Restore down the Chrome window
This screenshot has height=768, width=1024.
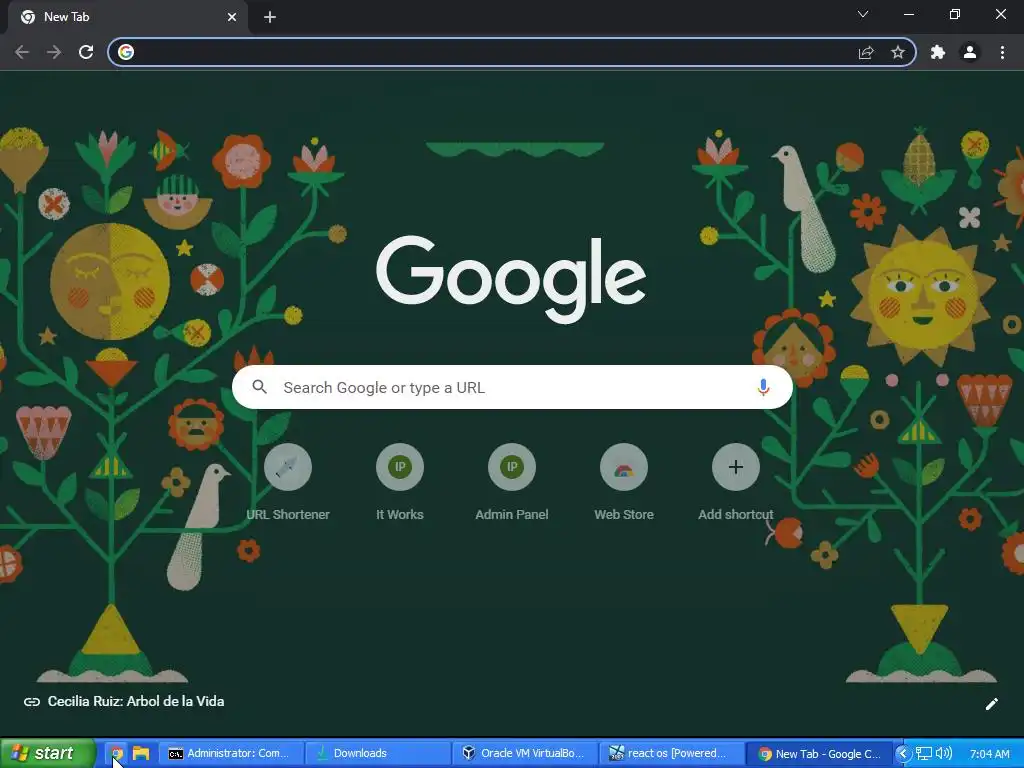point(955,14)
